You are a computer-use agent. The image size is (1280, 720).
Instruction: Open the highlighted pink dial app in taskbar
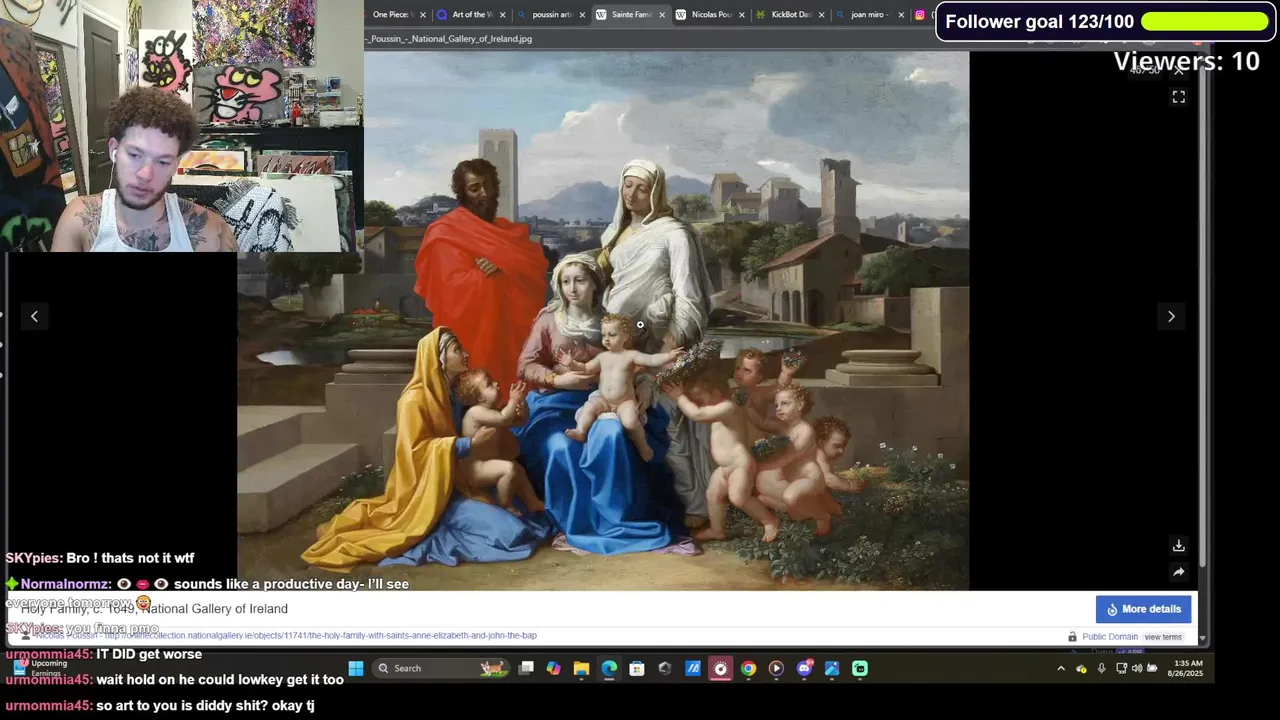click(x=720, y=668)
